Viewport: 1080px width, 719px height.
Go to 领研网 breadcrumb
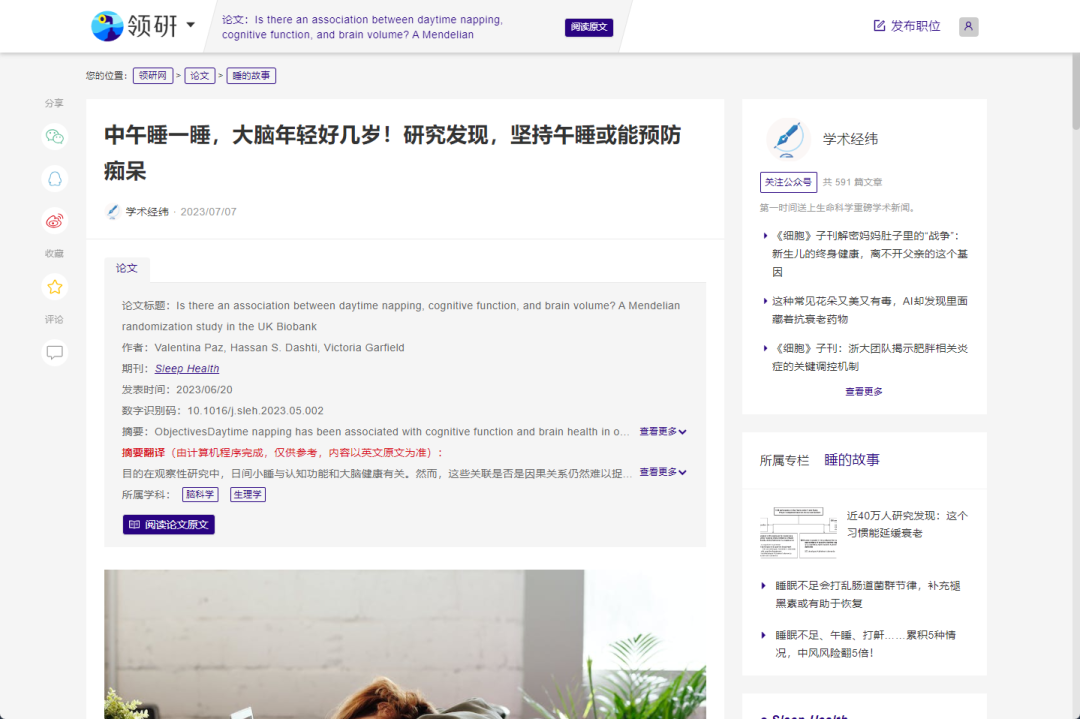click(x=153, y=76)
